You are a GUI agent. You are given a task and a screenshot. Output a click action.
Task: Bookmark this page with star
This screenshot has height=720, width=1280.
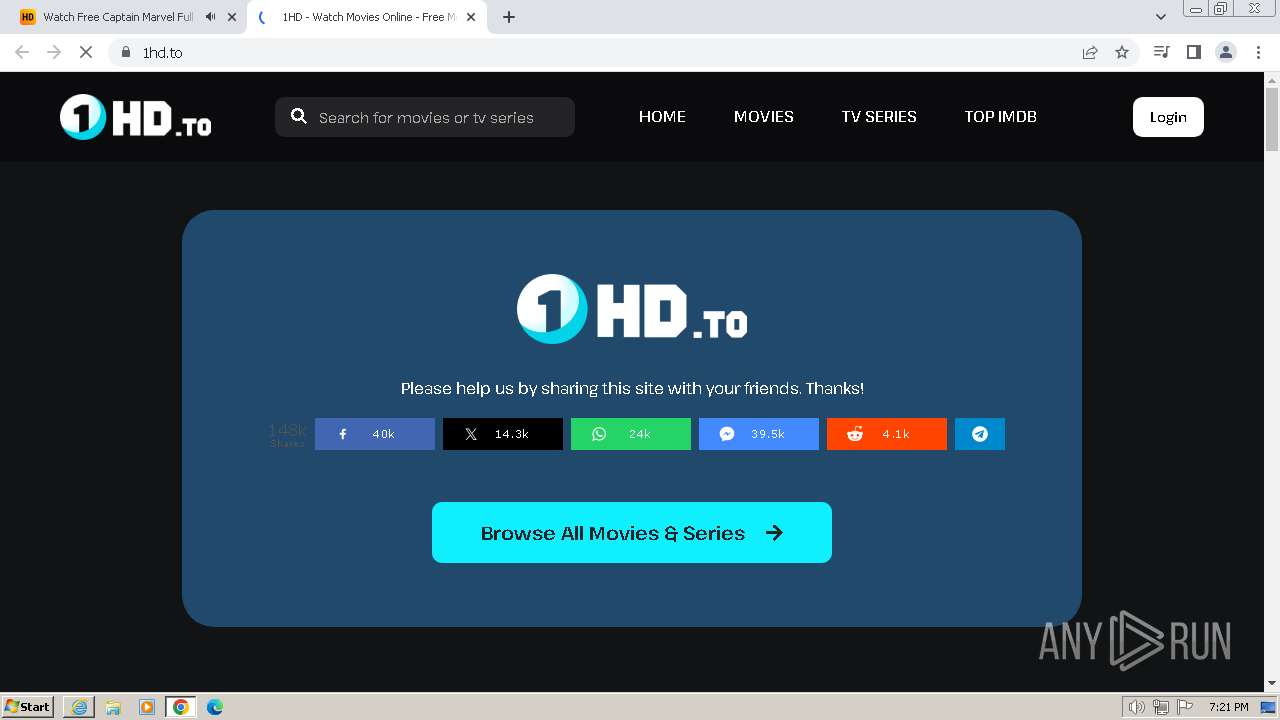click(1122, 52)
